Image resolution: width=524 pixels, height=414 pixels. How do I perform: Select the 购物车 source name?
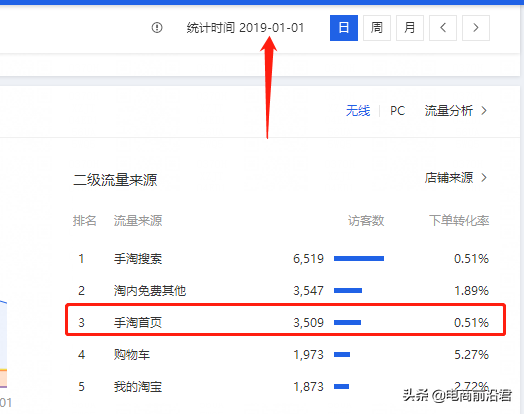pyautogui.click(x=132, y=354)
